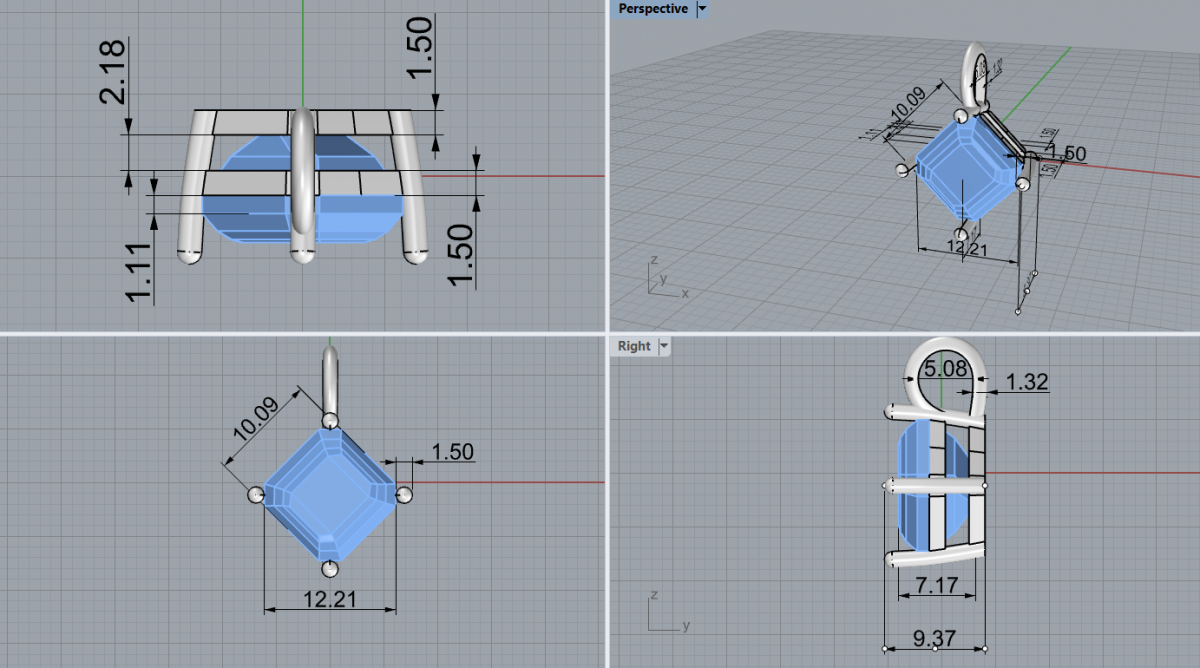Select the blue gemstone in bottom-left viewport

click(x=328, y=493)
